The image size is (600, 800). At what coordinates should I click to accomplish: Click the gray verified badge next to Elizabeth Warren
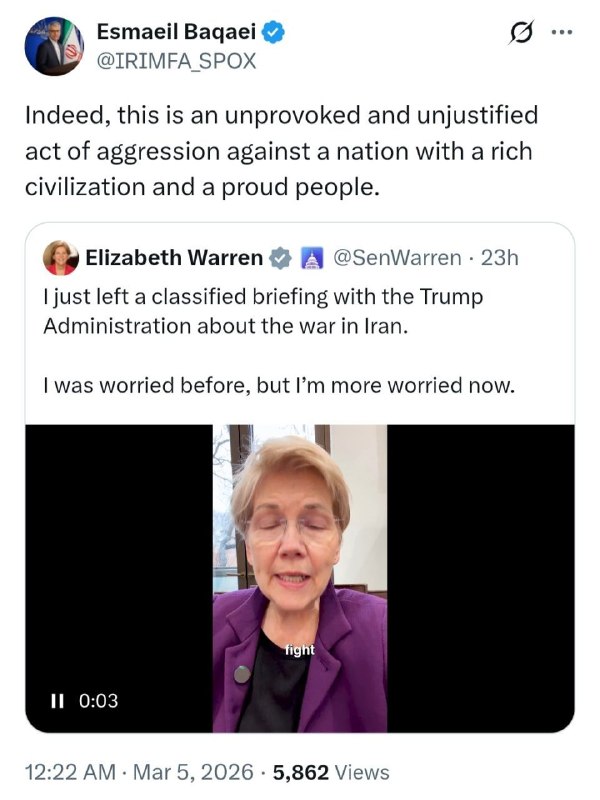click(281, 258)
